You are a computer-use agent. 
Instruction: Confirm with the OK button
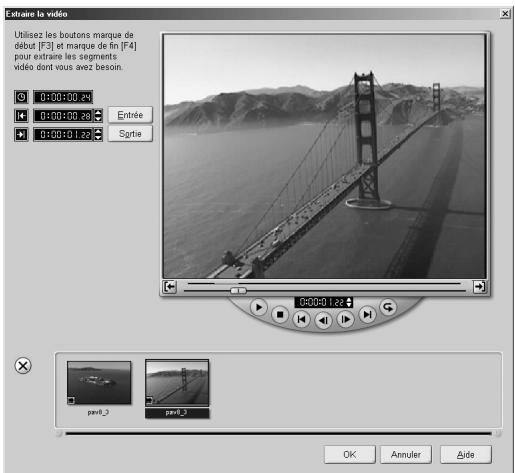coord(350,455)
